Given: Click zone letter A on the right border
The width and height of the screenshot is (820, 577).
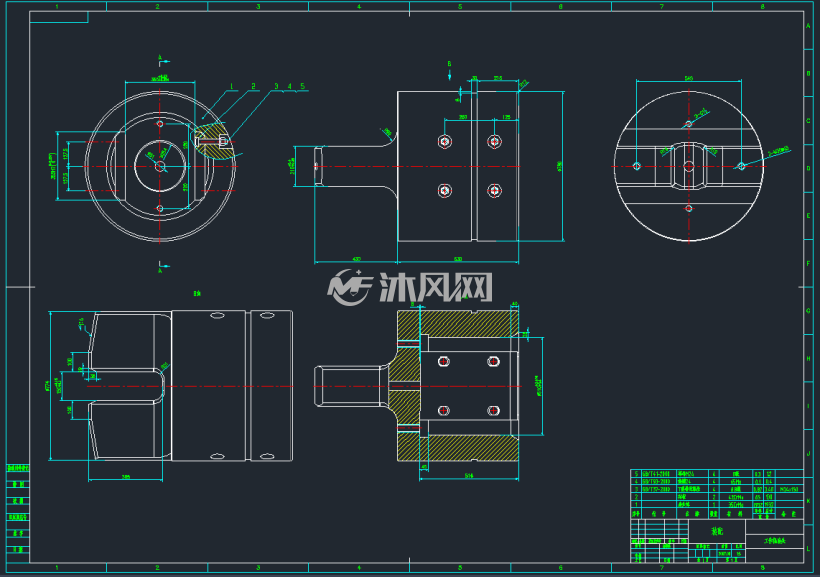Looking at the screenshot, I should coord(808,26).
